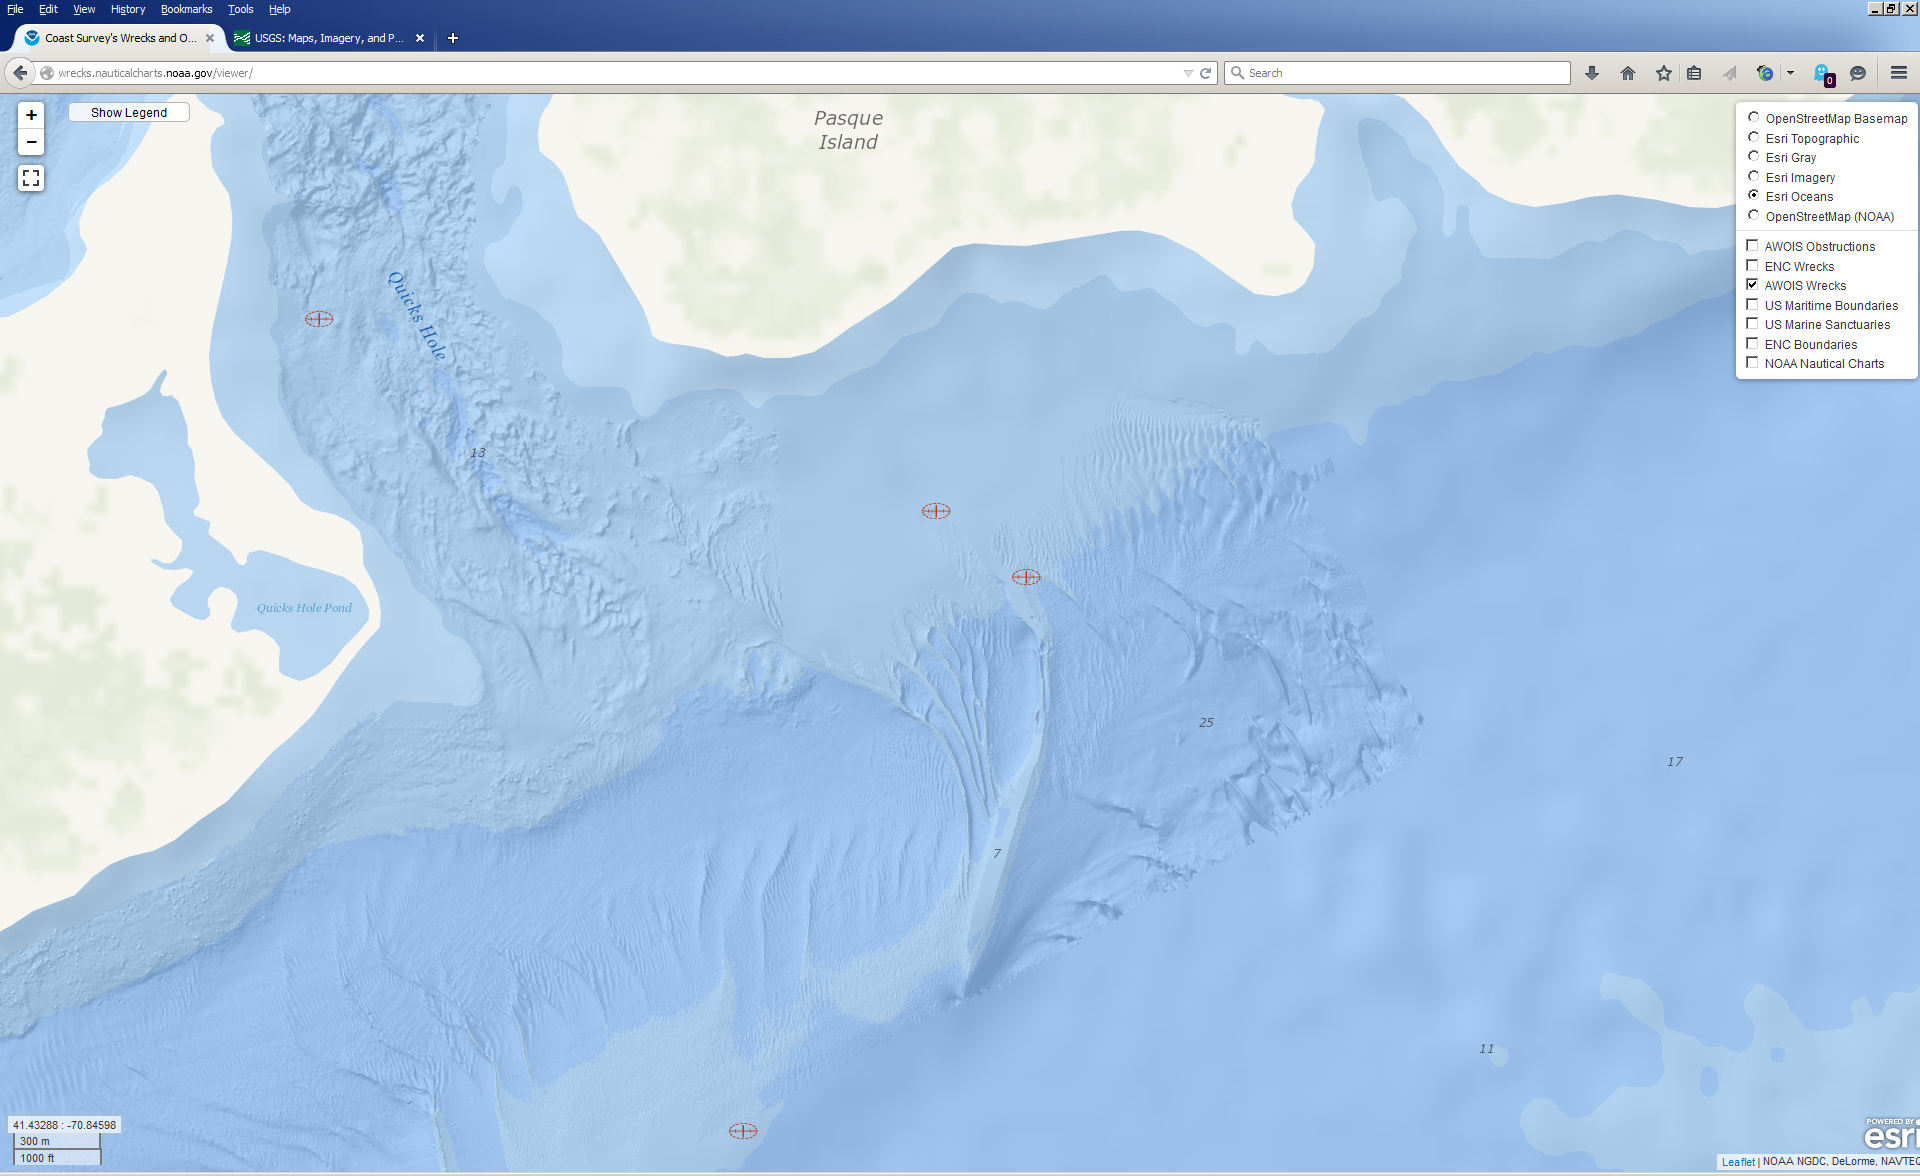Switch to the USGS Maps tab

(327, 38)
